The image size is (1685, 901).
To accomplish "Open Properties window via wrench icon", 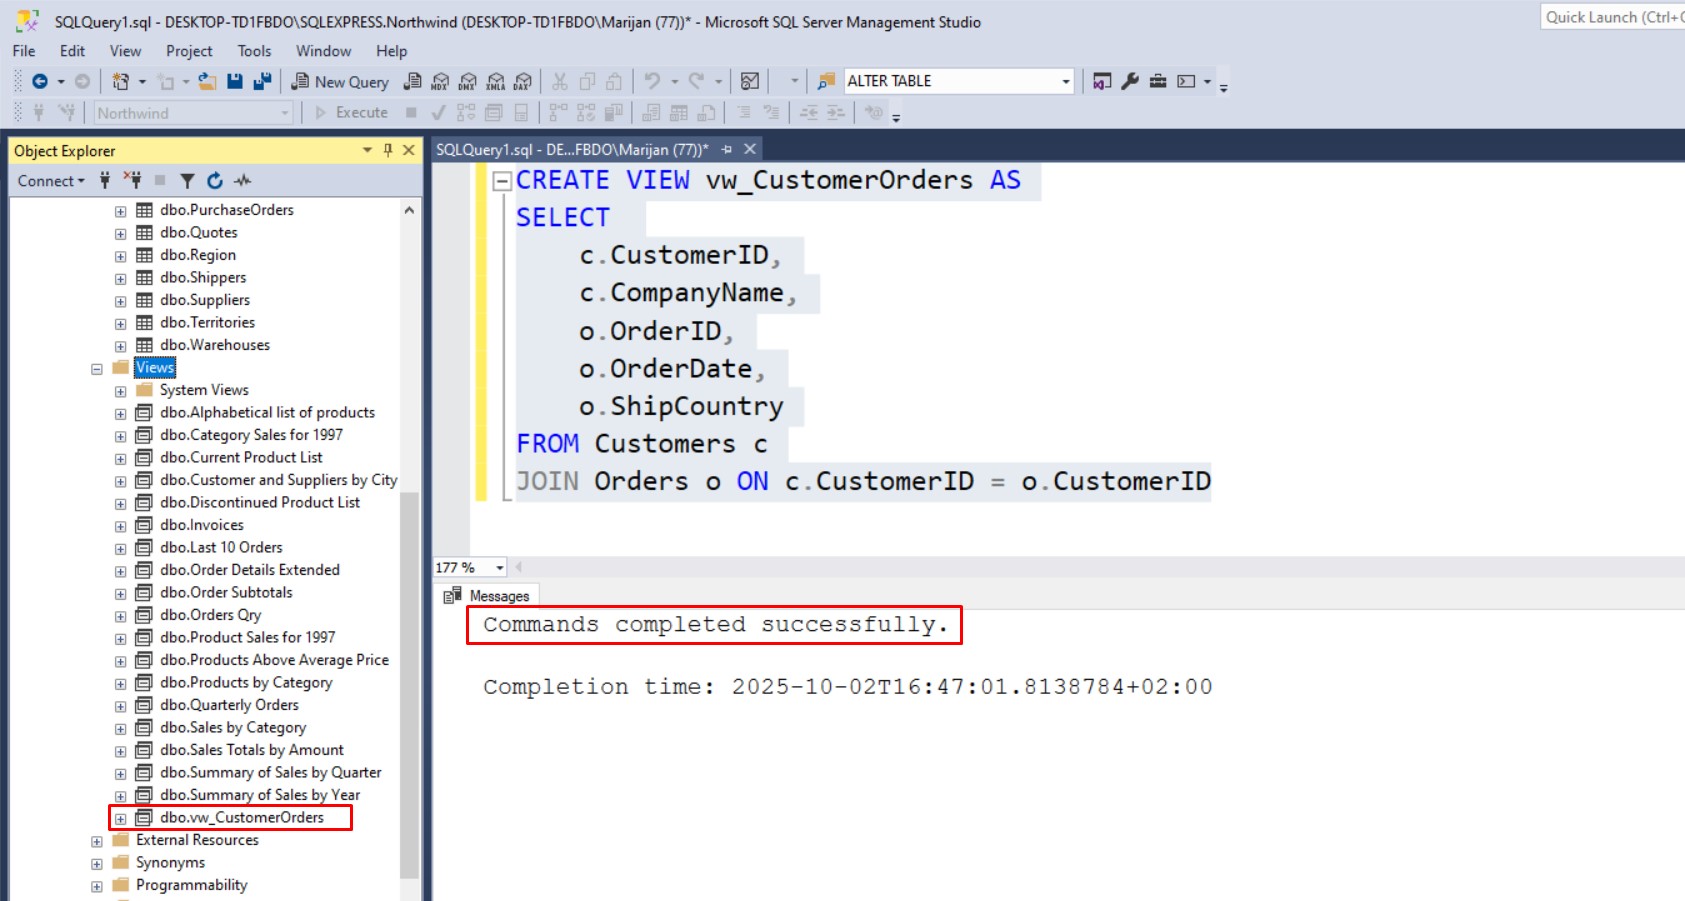I will point(1130,82).
